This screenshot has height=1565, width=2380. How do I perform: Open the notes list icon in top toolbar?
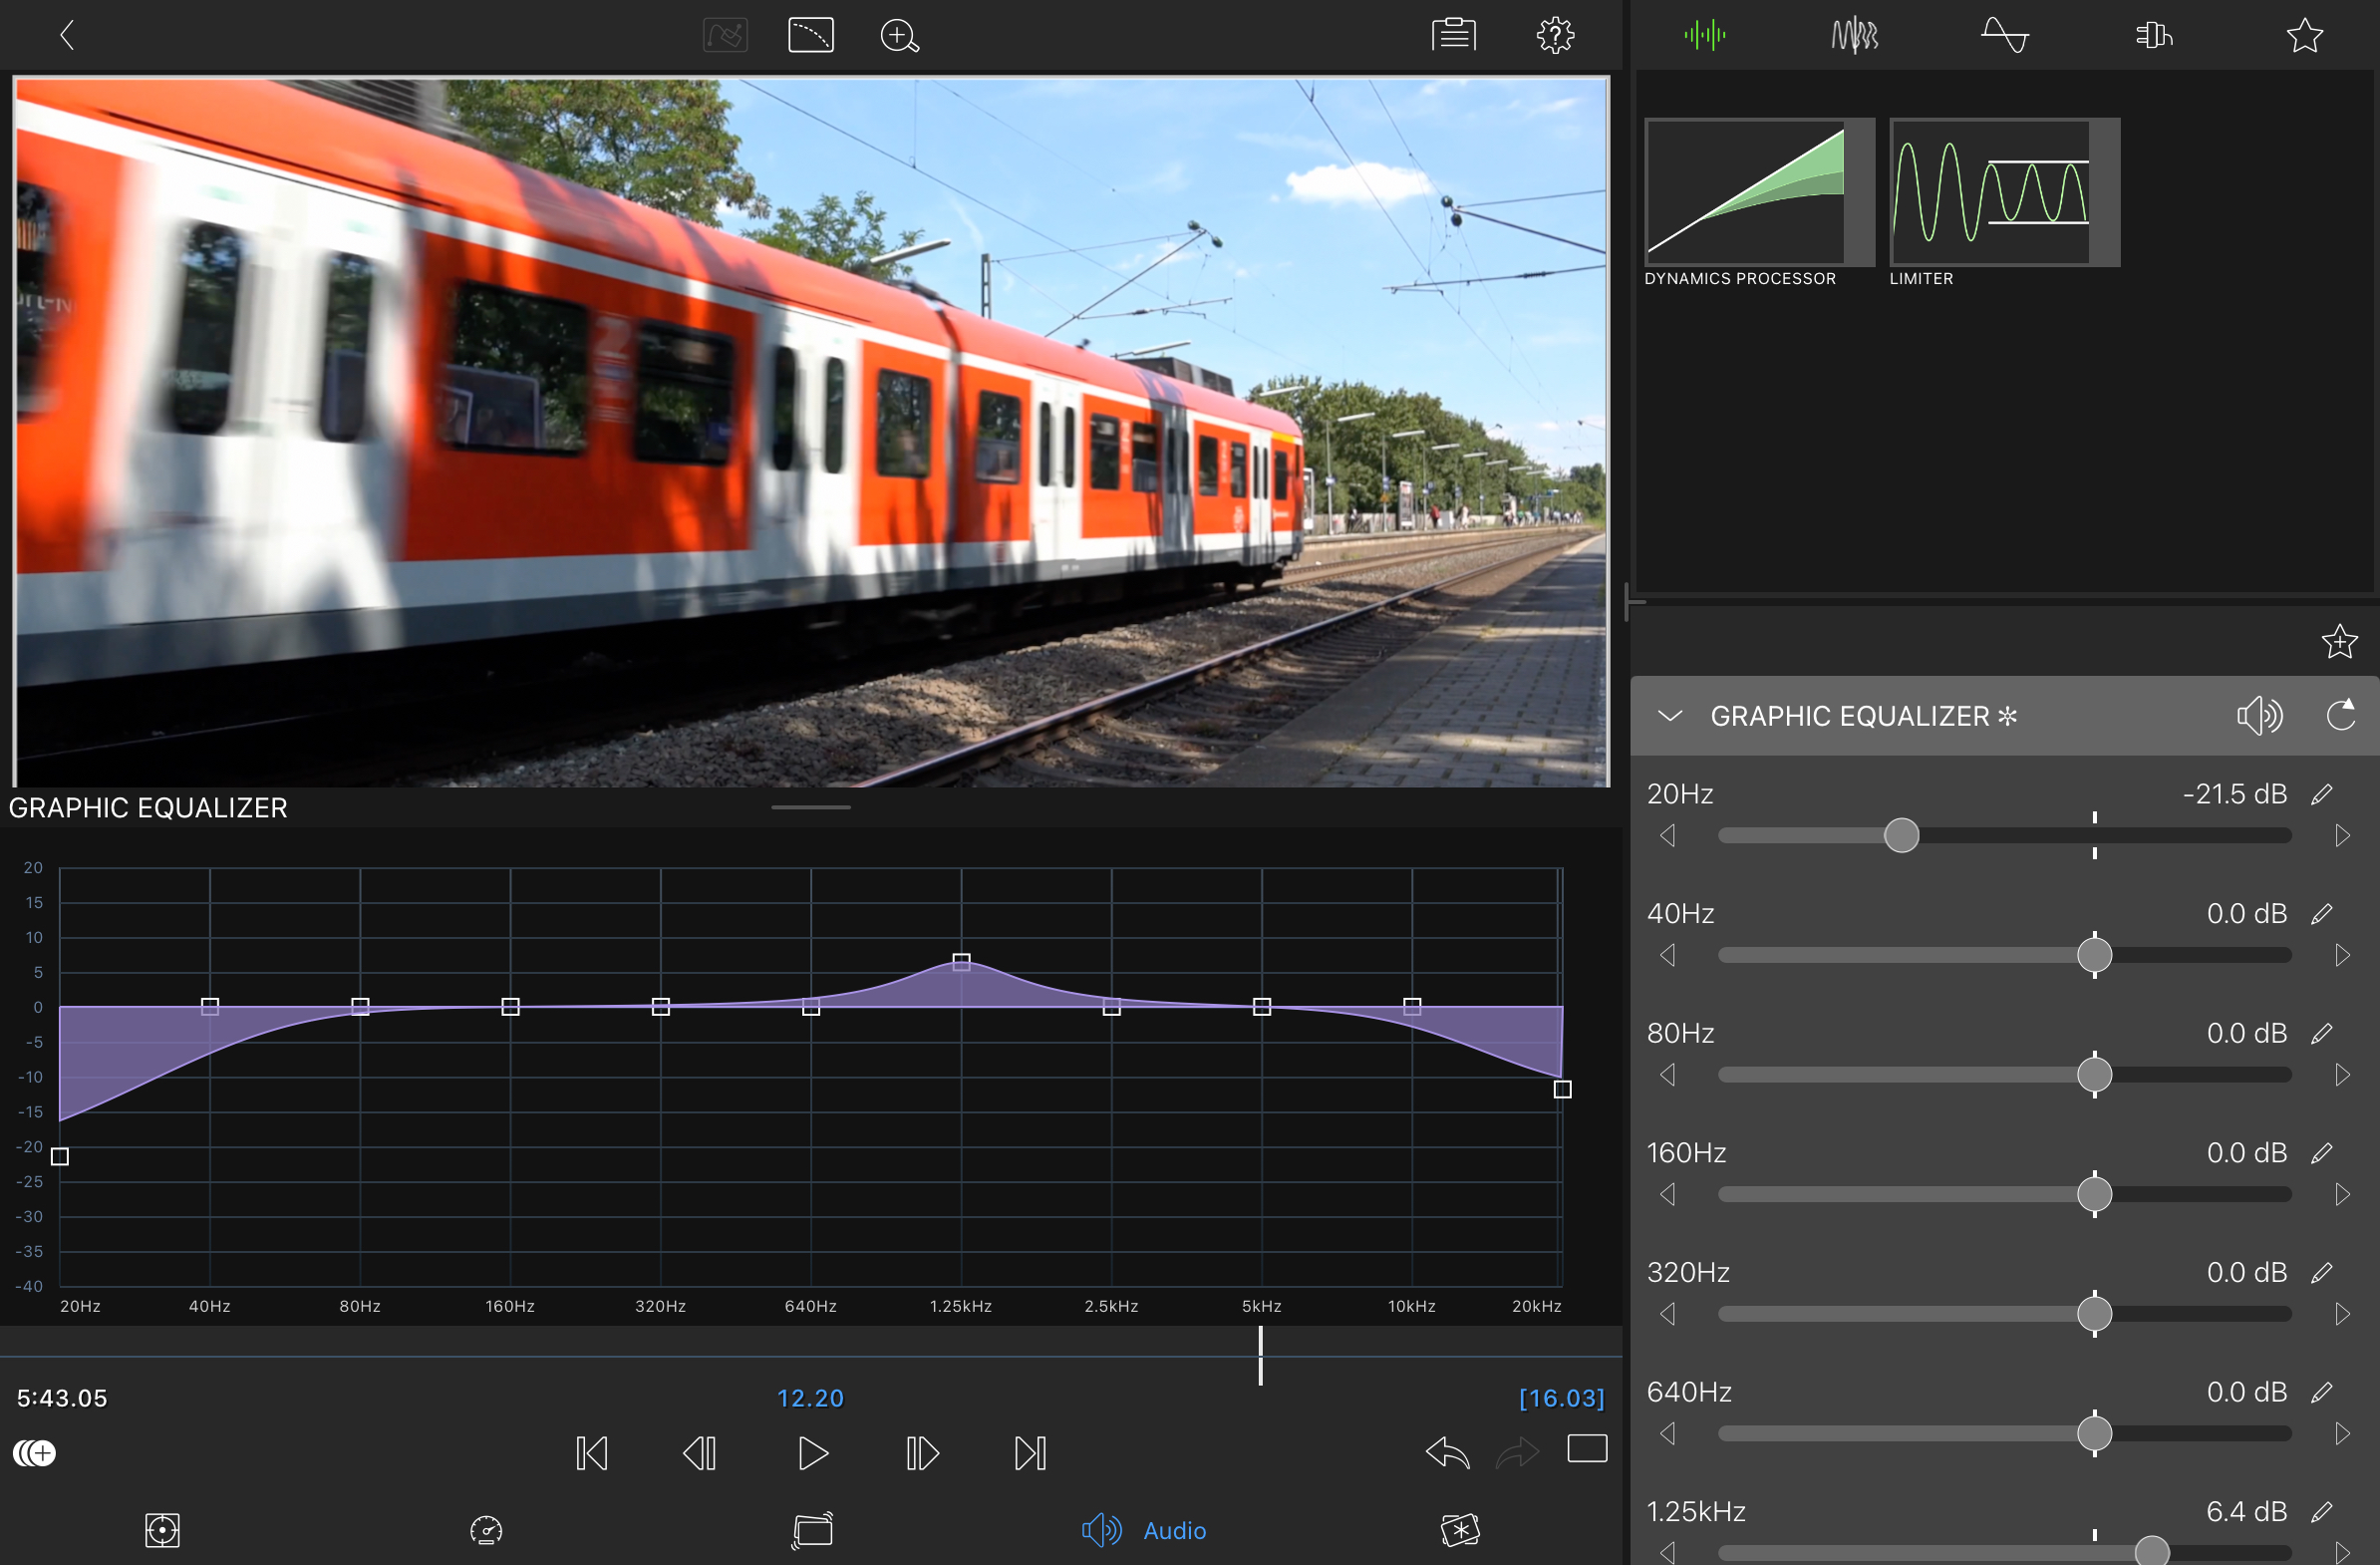click(1453, 36)
